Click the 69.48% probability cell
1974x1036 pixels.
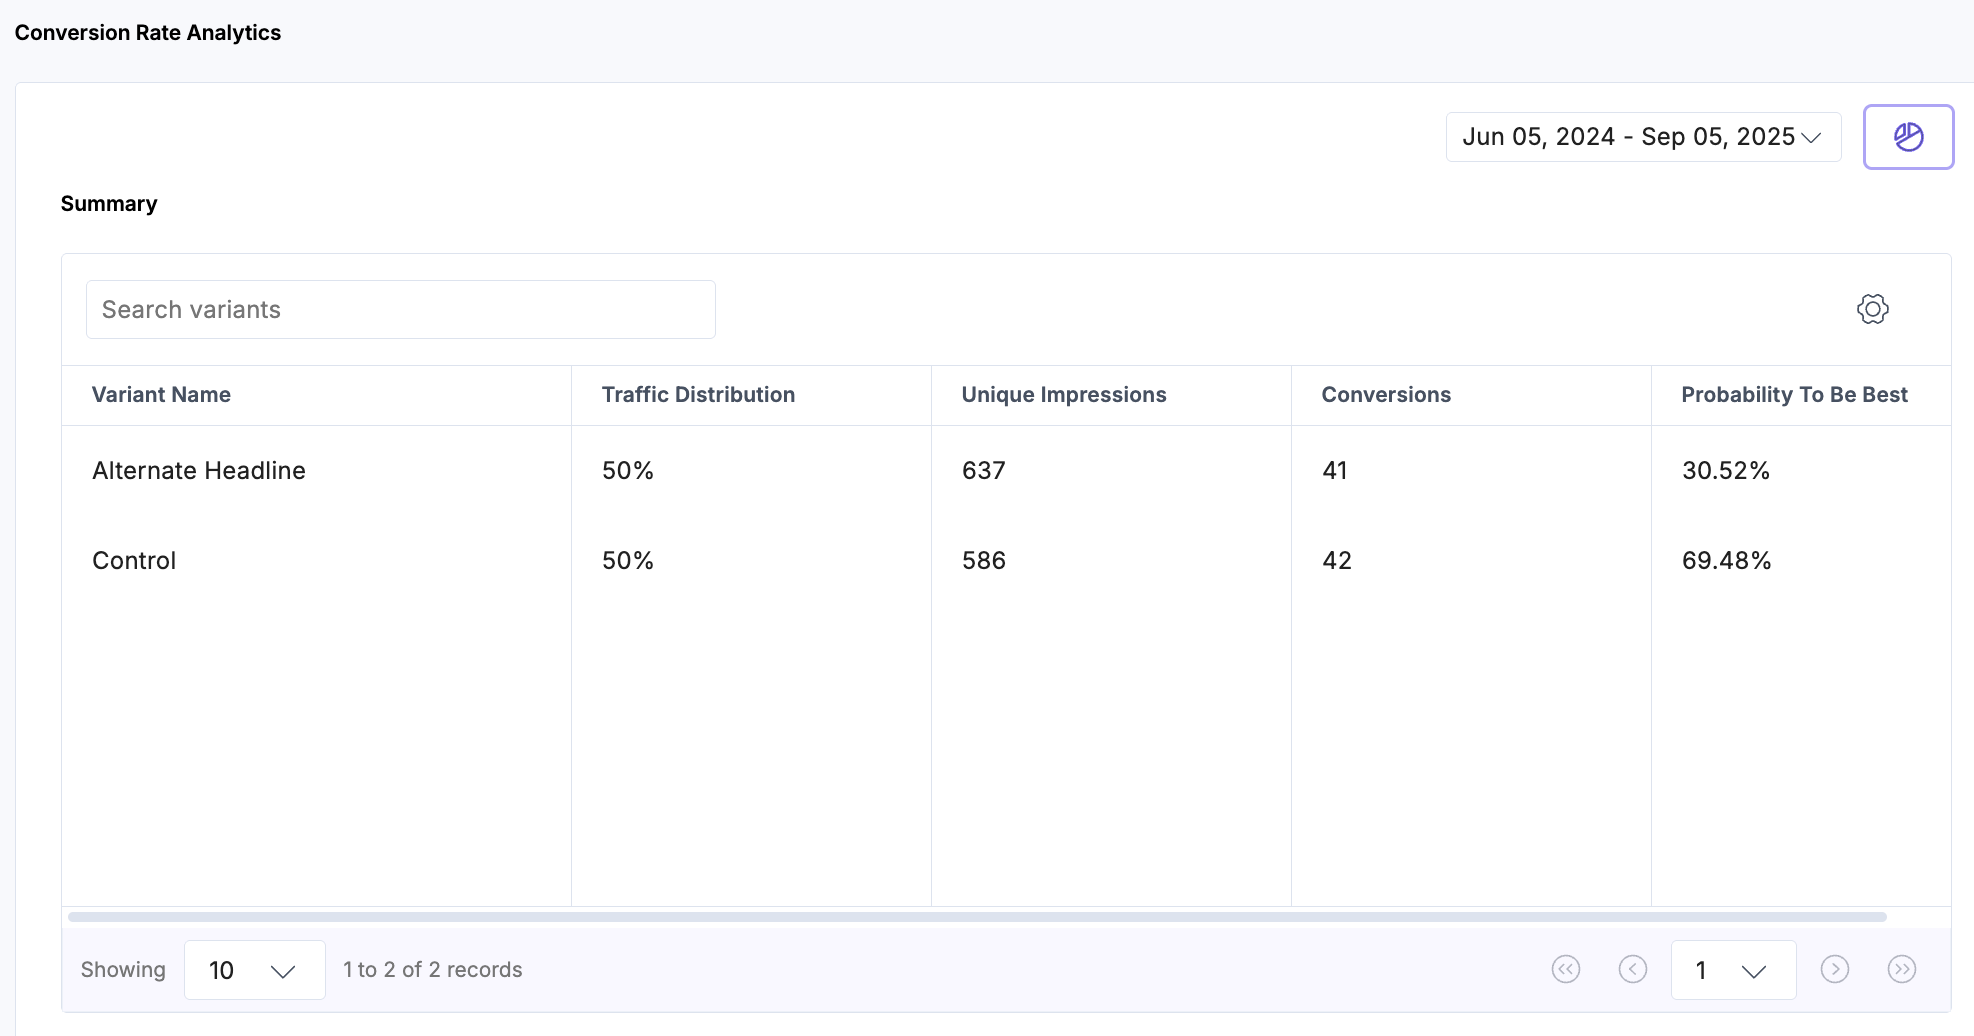[x=1726, y=561]
